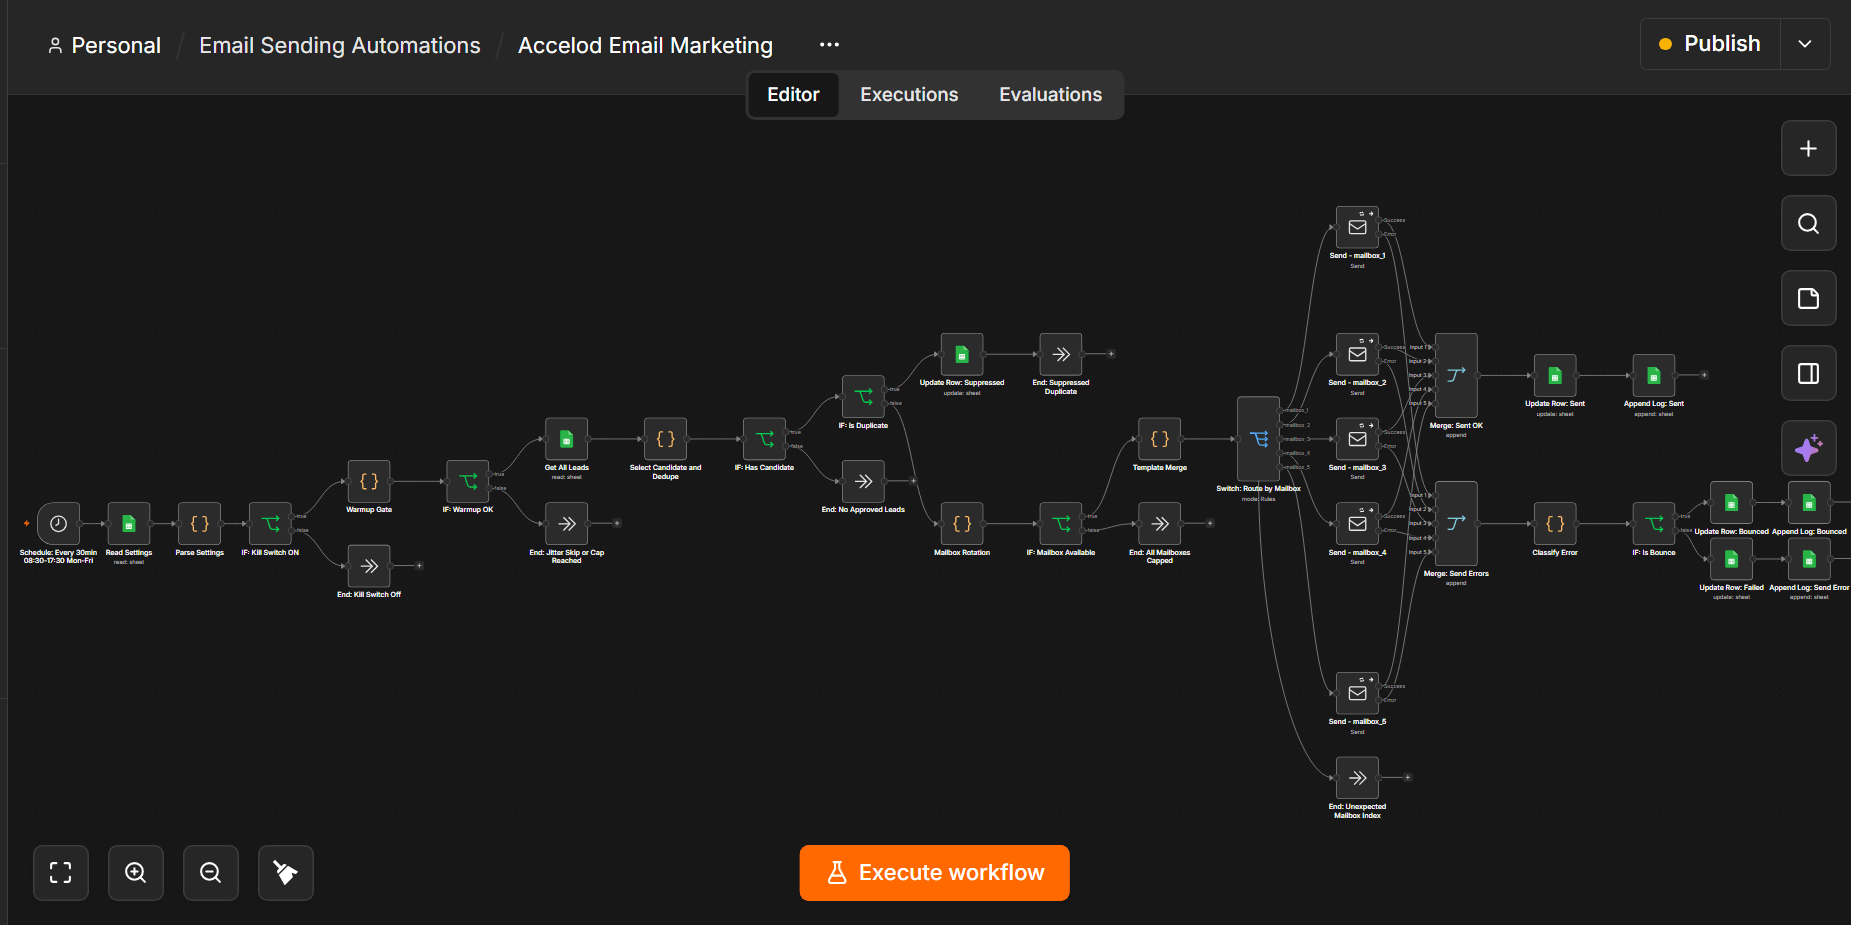Zoom in on the canvas
The height and width of the screenshot is (925, 1851).
[136, 873]
